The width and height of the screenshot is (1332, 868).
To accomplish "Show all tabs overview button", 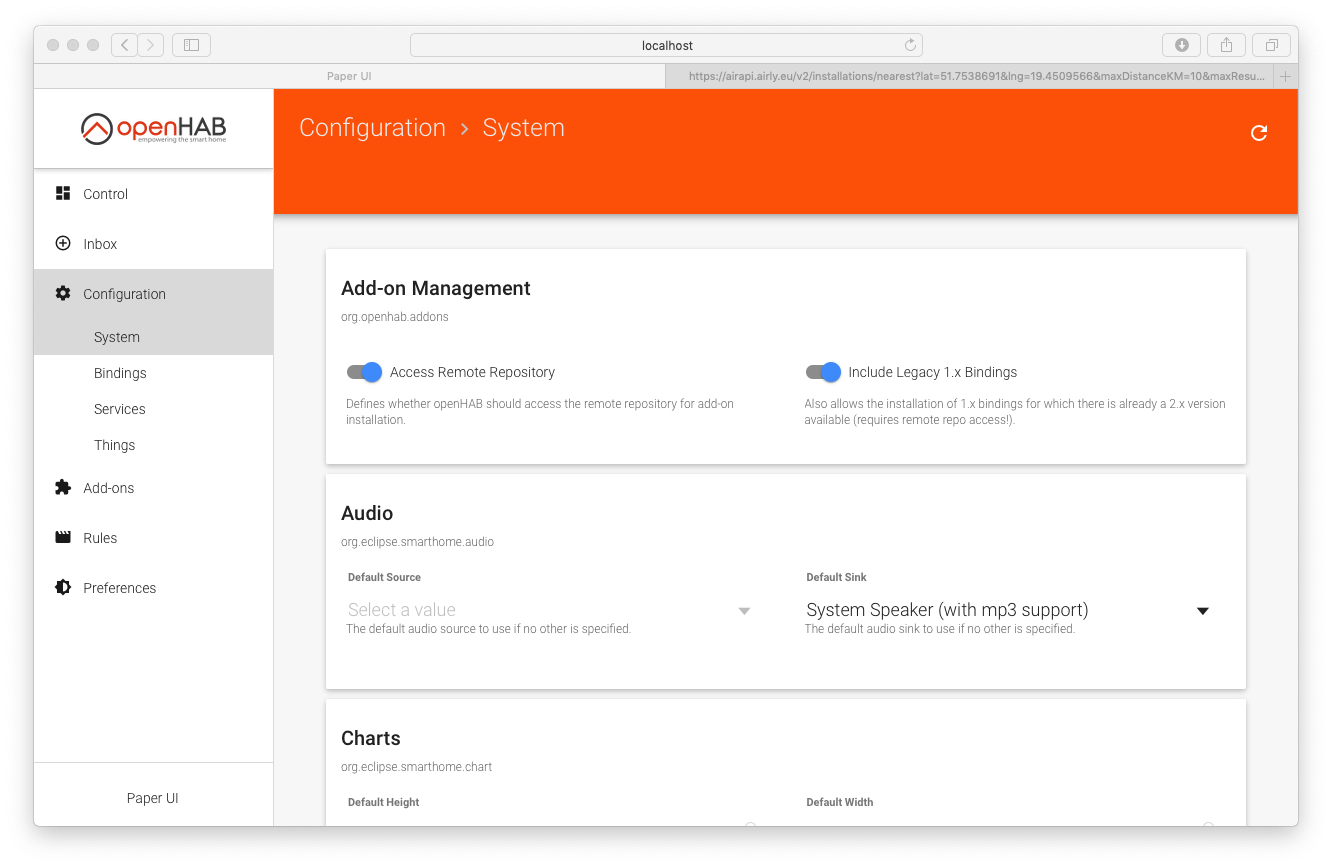I will tap(1271, 45).
